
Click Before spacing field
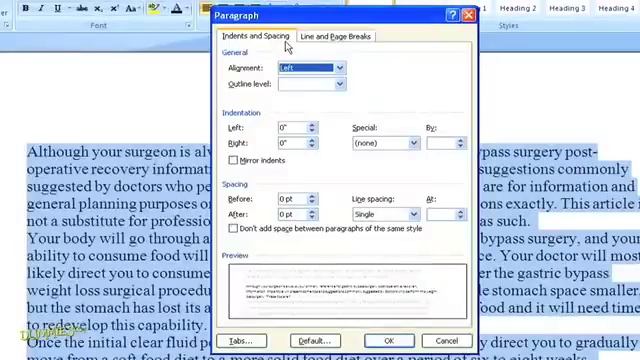292,199
